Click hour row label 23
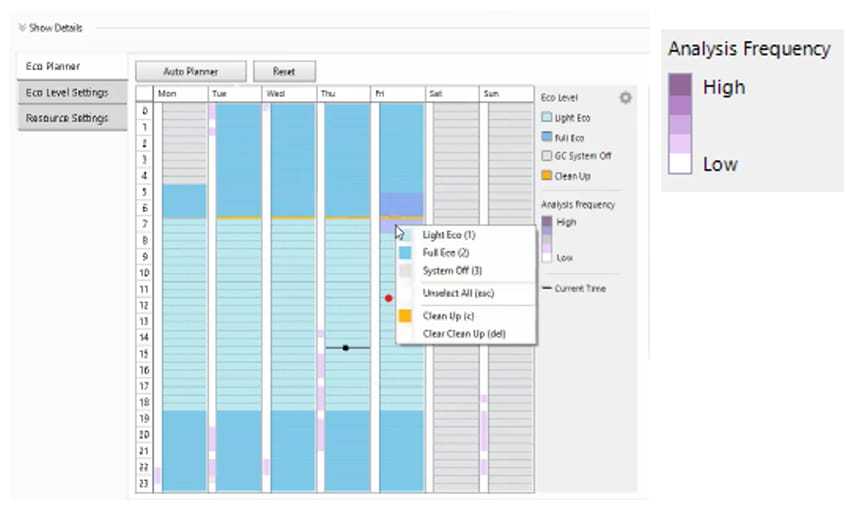The image size is (849, 507). (x=145, y=483)
